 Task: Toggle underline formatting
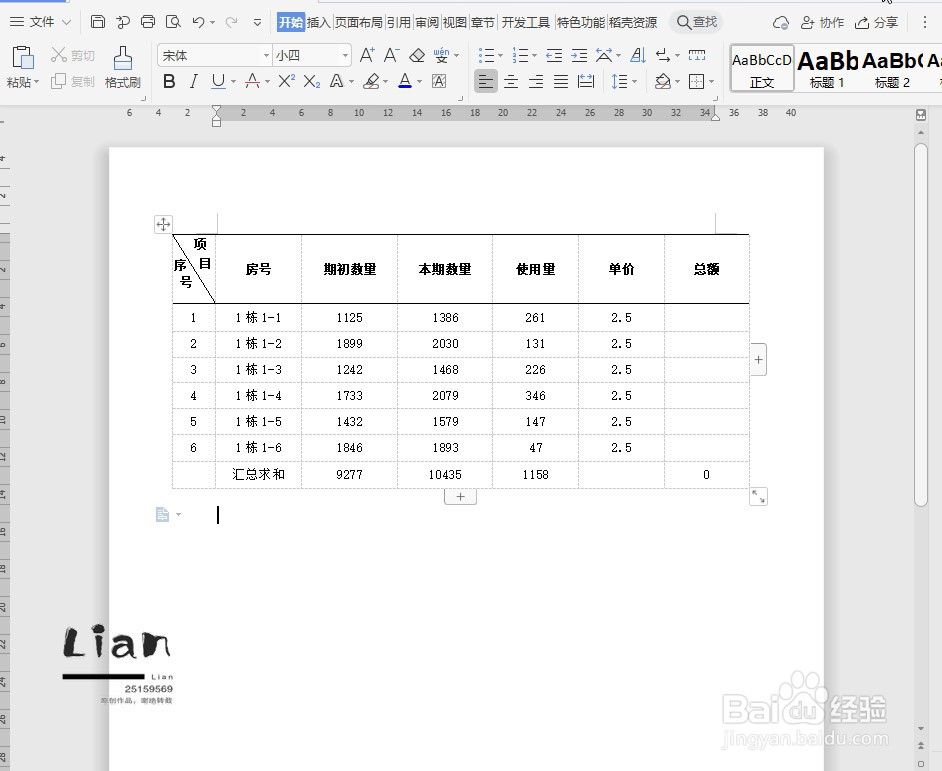[x=218, y=81]
